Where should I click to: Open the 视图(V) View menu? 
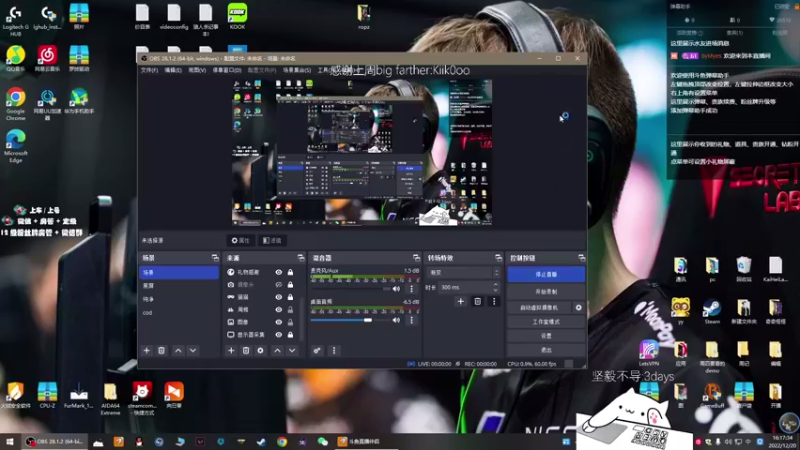pyautogui.click(x=197, y=70)
